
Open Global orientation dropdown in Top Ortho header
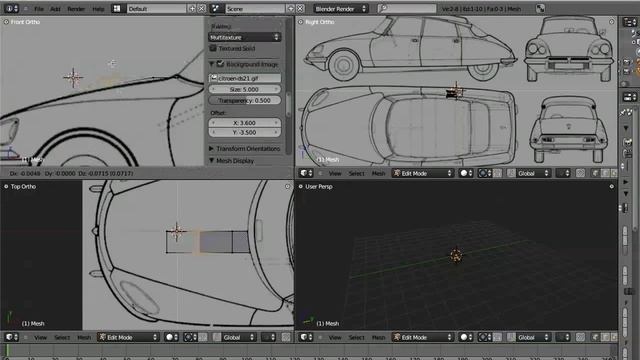point(239,338)
